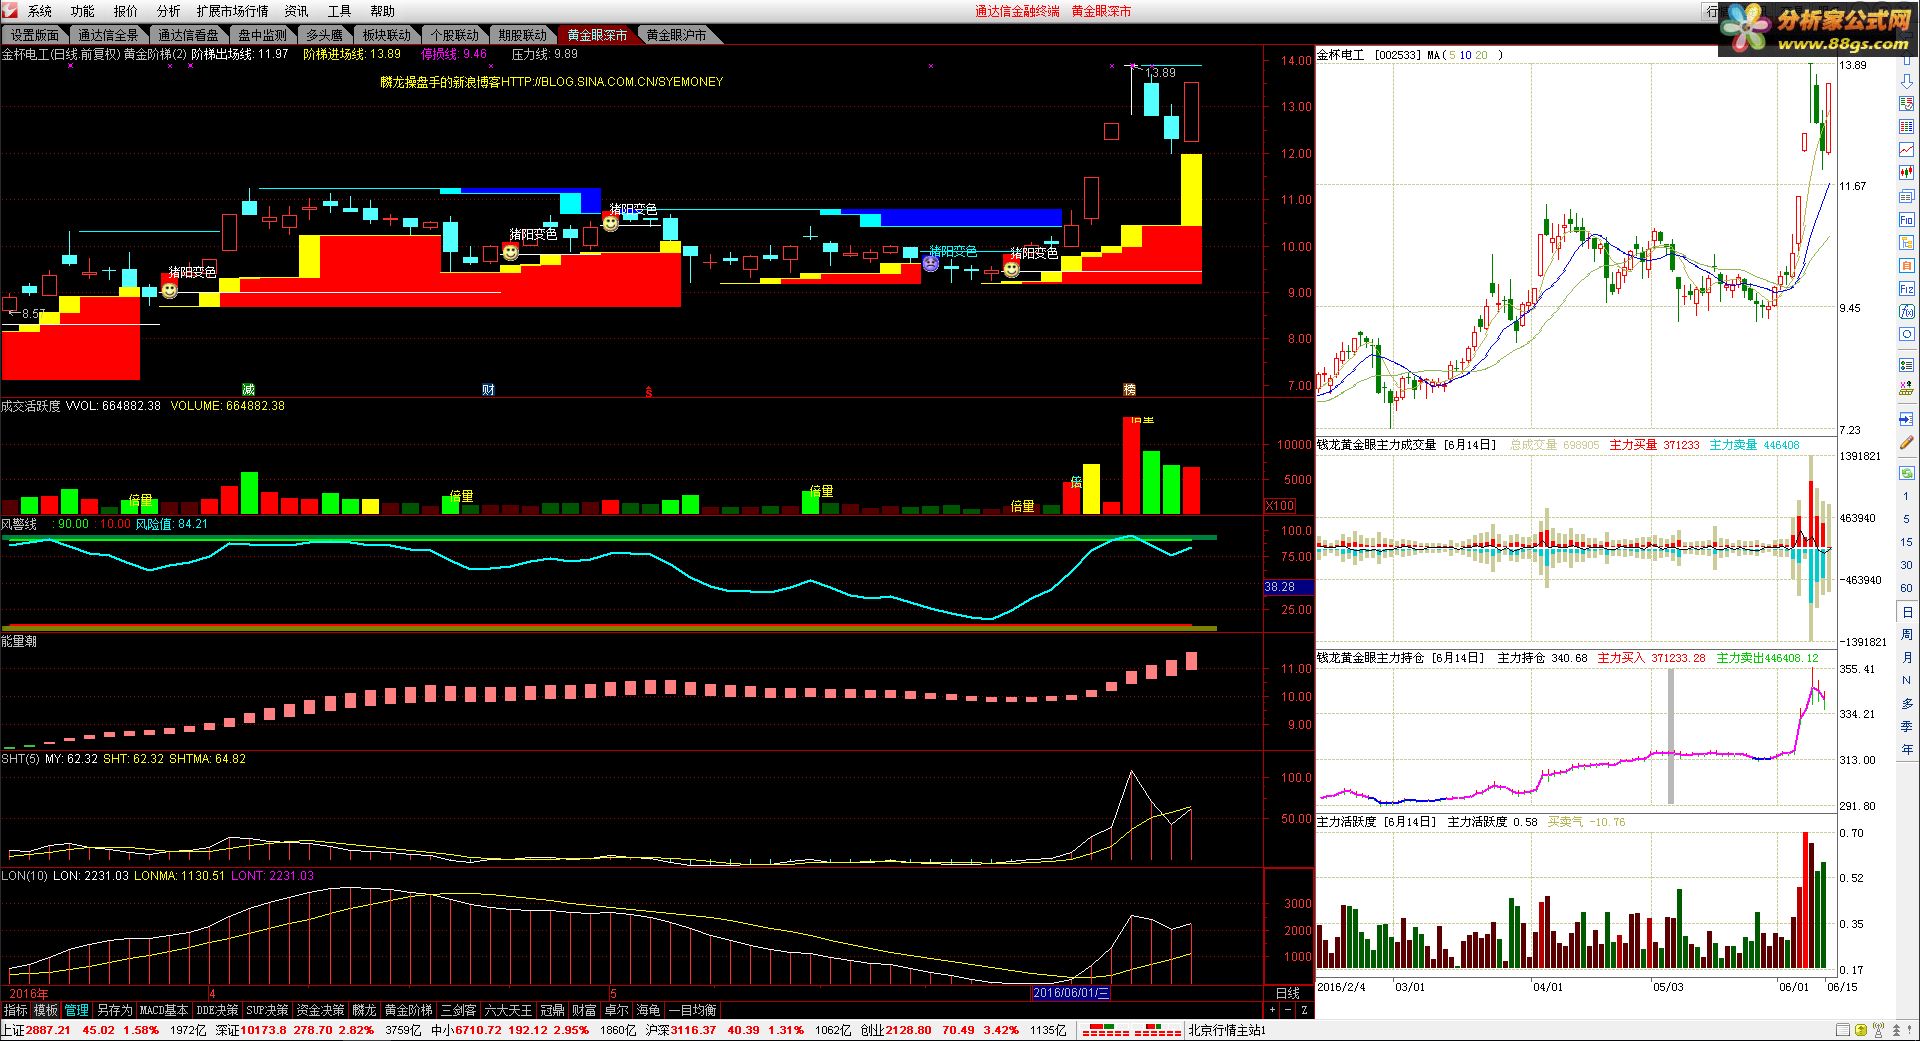Open the 分析 menu

(168, 11)
